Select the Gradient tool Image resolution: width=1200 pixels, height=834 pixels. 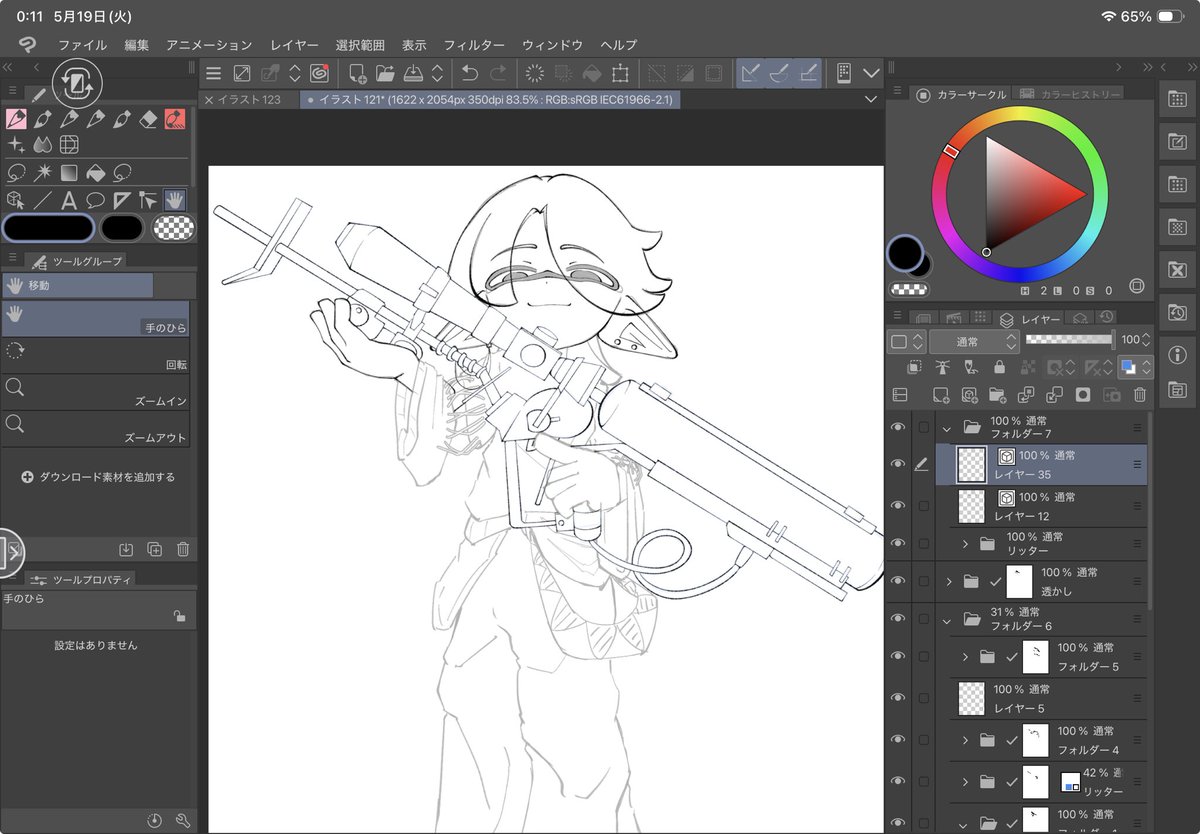coord(69,172)
